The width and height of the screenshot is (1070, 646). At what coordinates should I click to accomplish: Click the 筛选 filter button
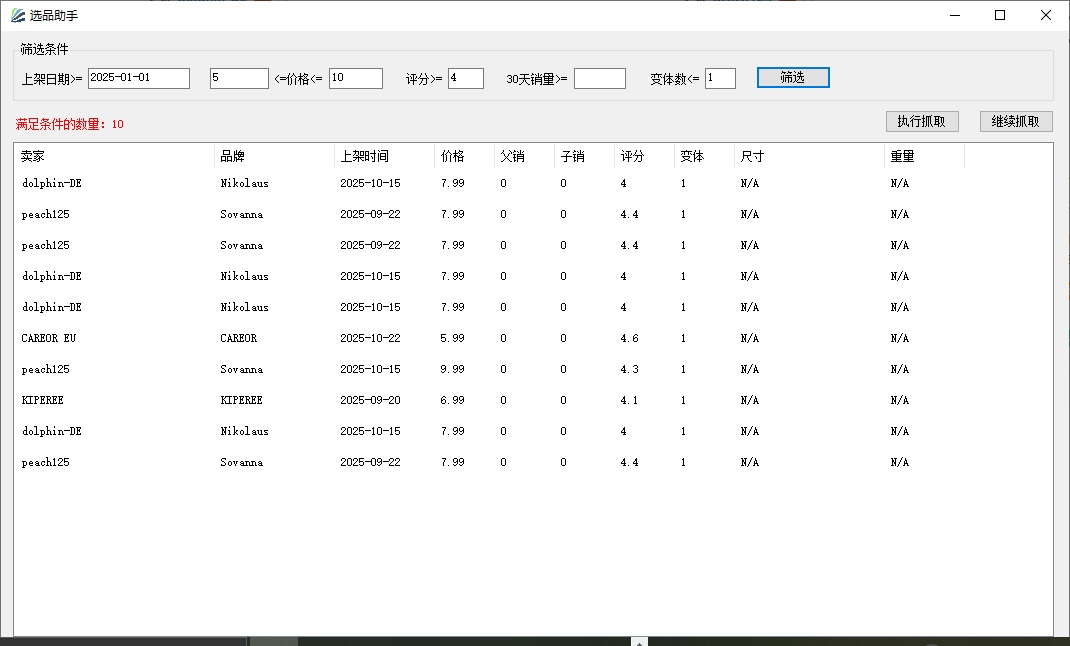pyautogui.click(x=792, y=78)
